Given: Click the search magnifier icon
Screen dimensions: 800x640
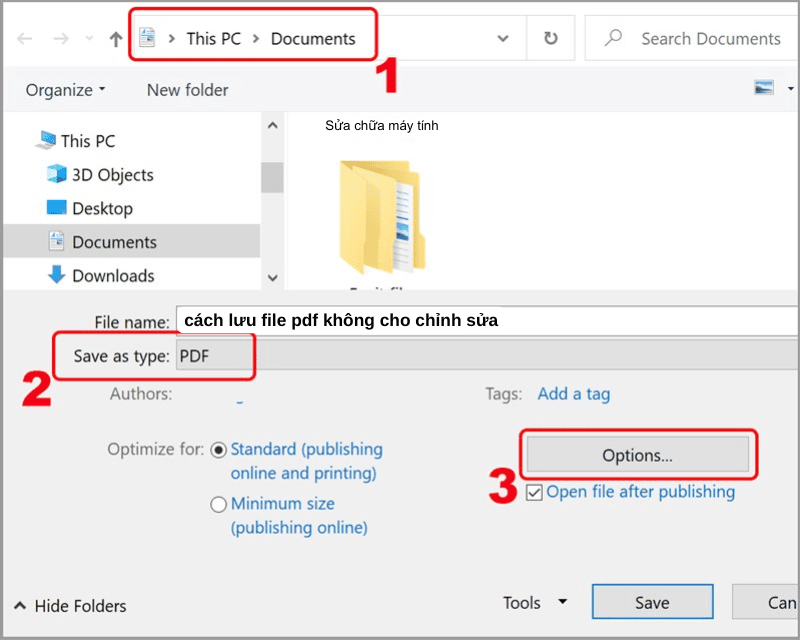Looking at the screenshot, I should coord(614,39).
